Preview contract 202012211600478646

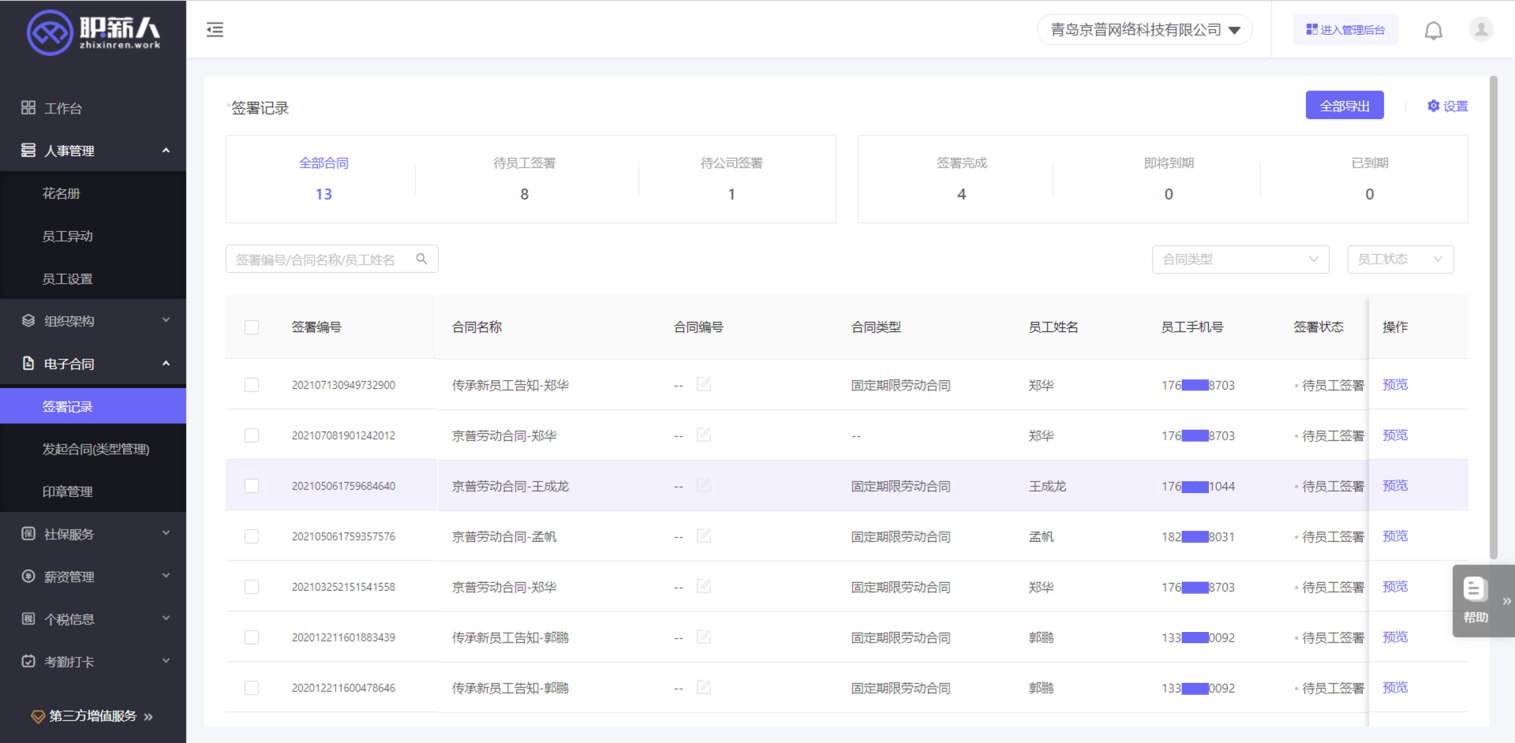1395,687
